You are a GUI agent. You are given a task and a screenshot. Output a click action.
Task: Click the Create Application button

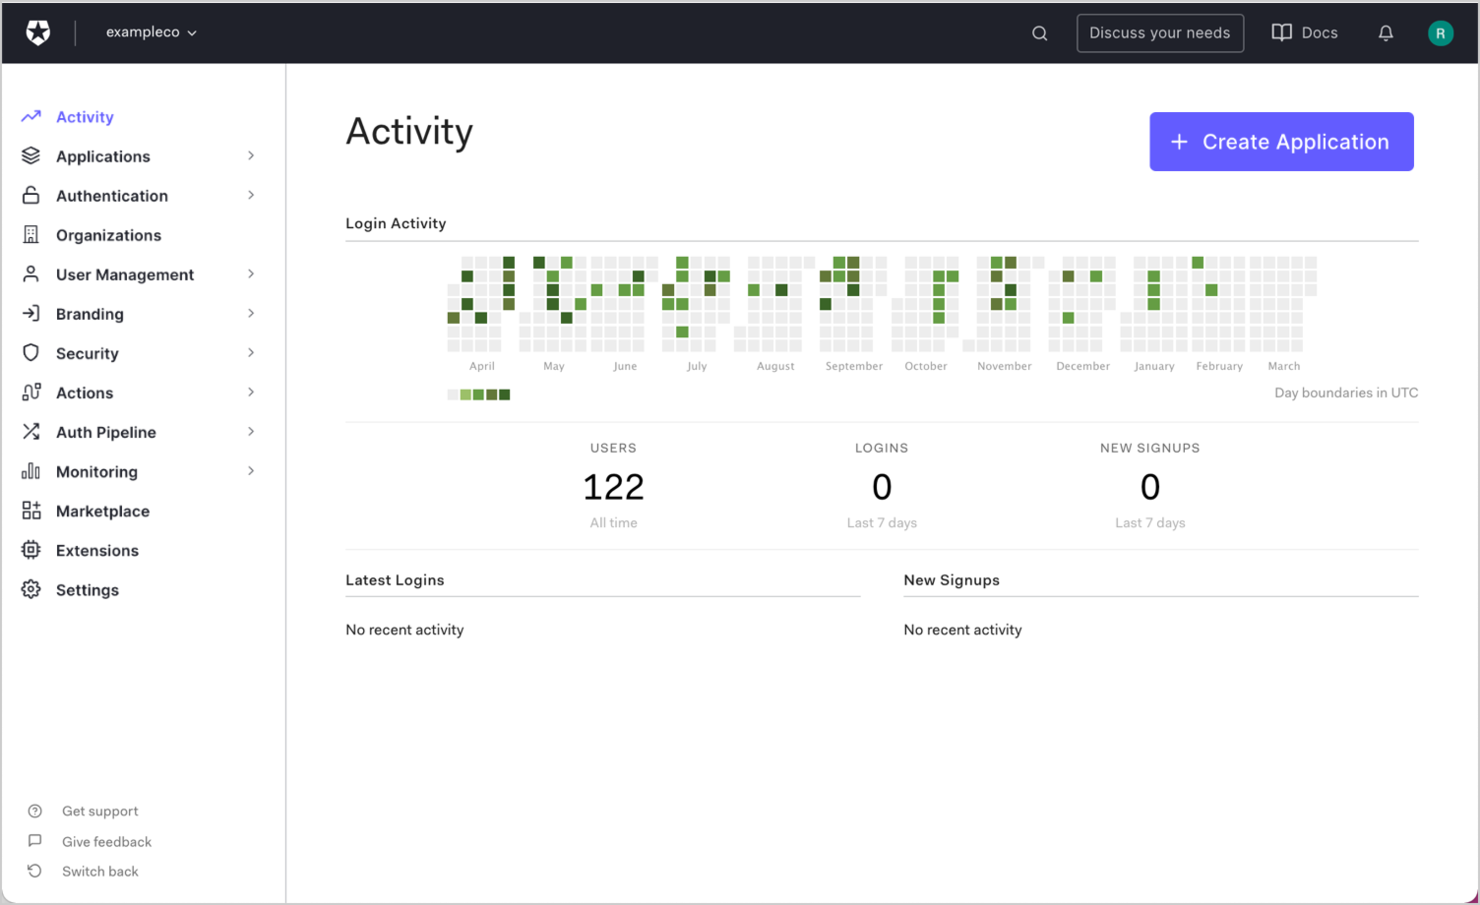pos(1281,141)
